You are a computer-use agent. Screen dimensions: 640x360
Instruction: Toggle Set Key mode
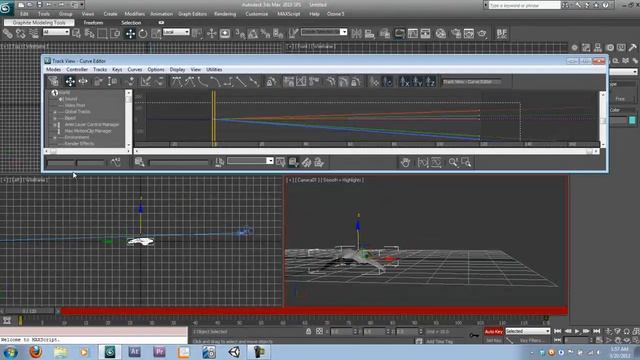[x=493, y=340]
